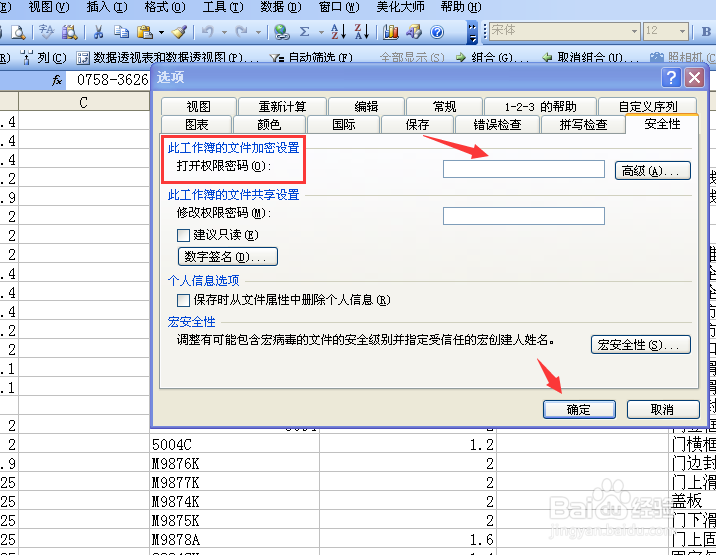Insert hyperlink using the globe icon

(282, 32)
